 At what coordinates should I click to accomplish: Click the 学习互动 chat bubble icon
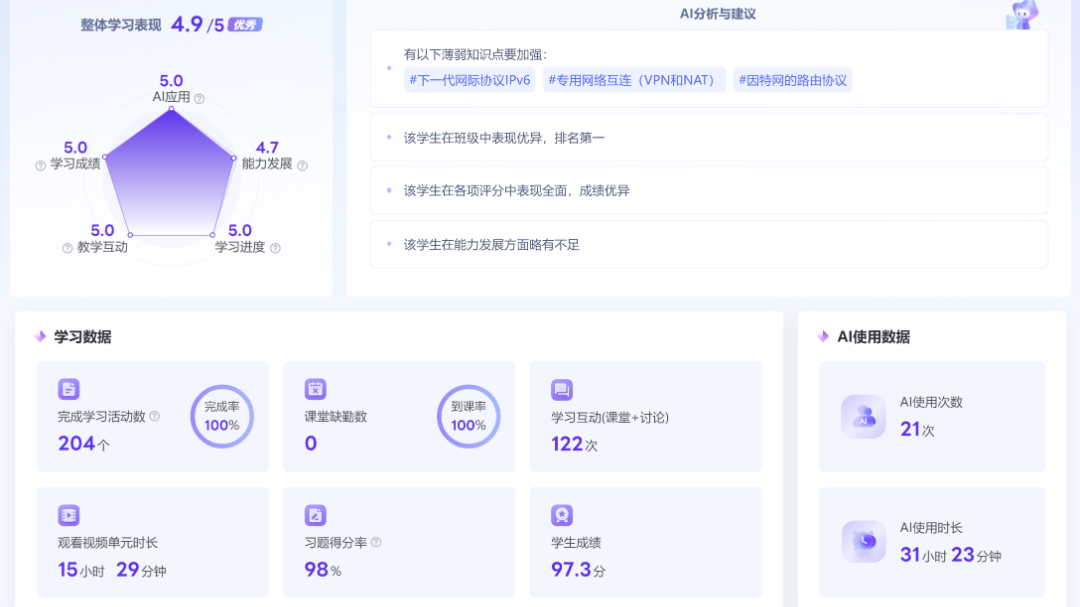coord(562,390)
